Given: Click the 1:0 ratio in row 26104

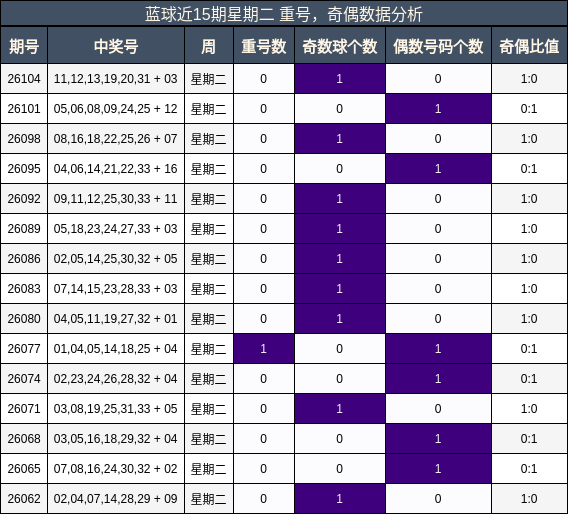Looking at the screenshot, I should 529,79.
